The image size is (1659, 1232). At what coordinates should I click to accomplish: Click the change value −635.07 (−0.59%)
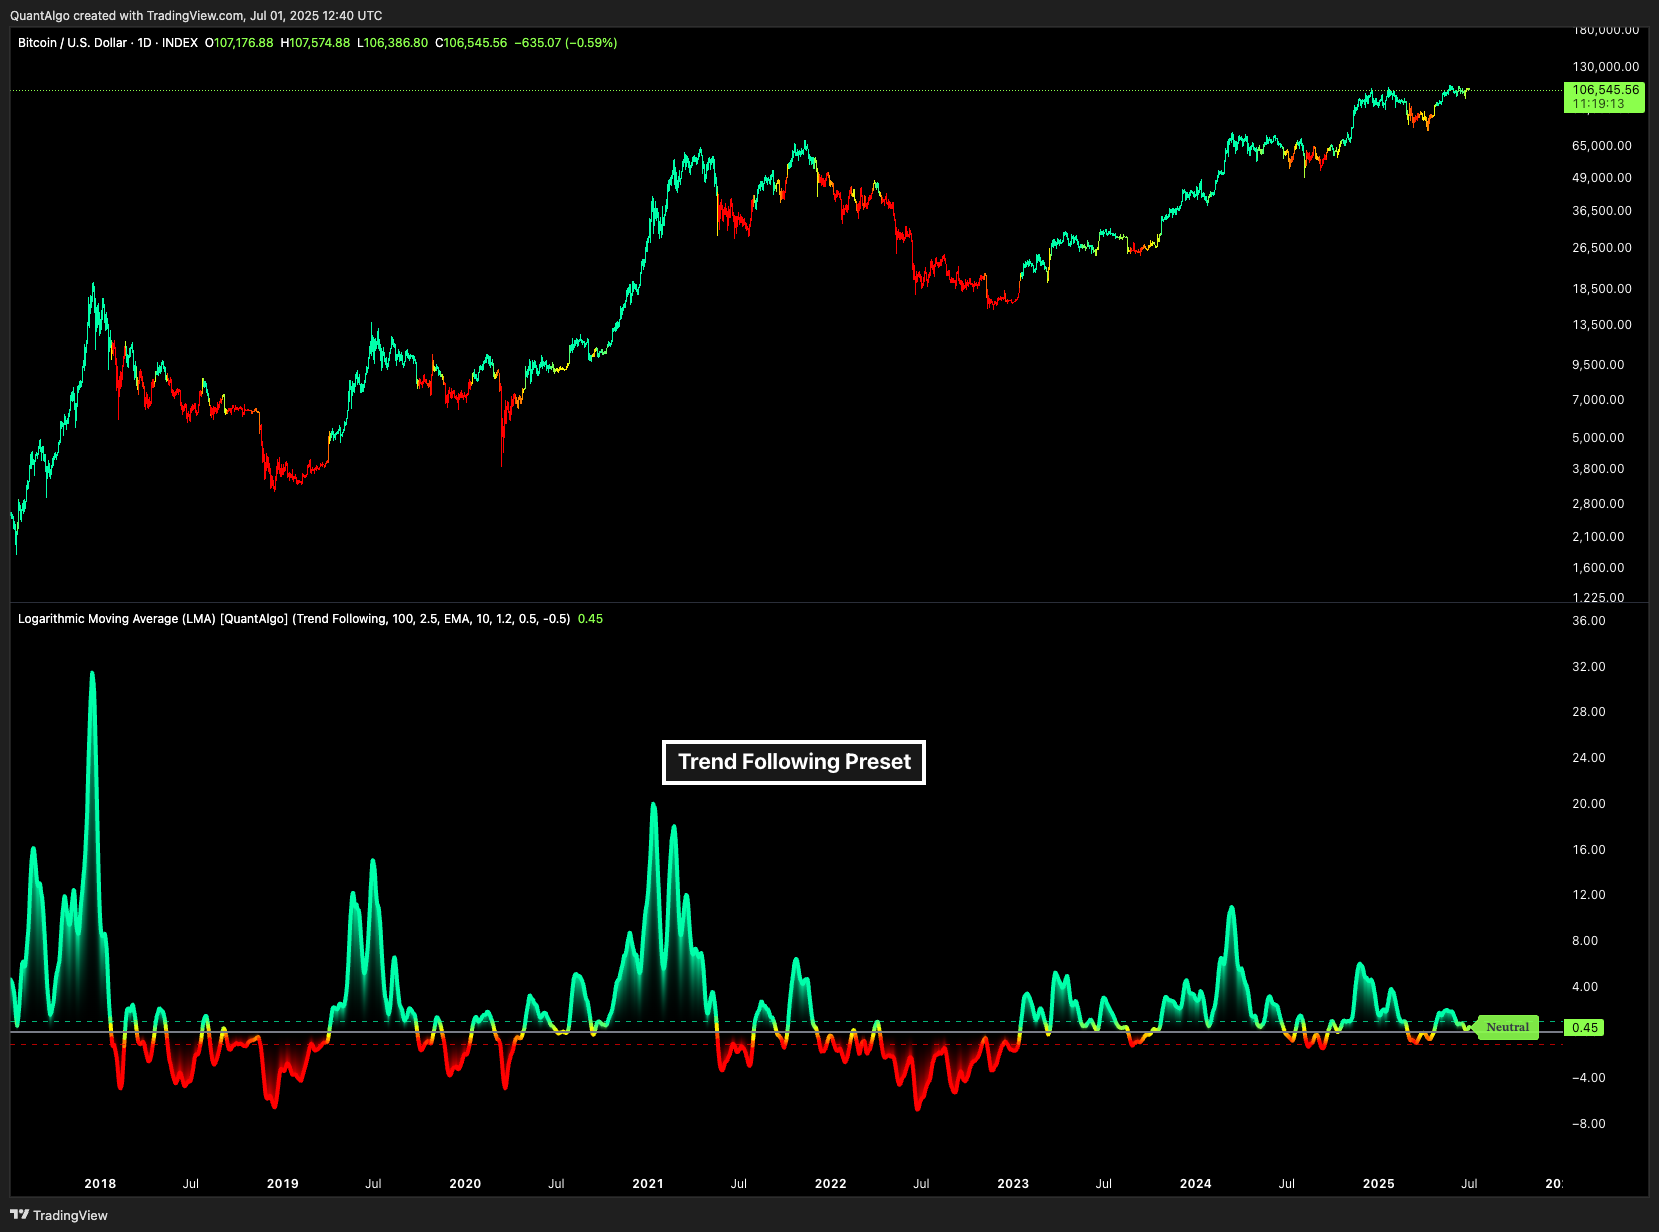[x=566, y=43]
